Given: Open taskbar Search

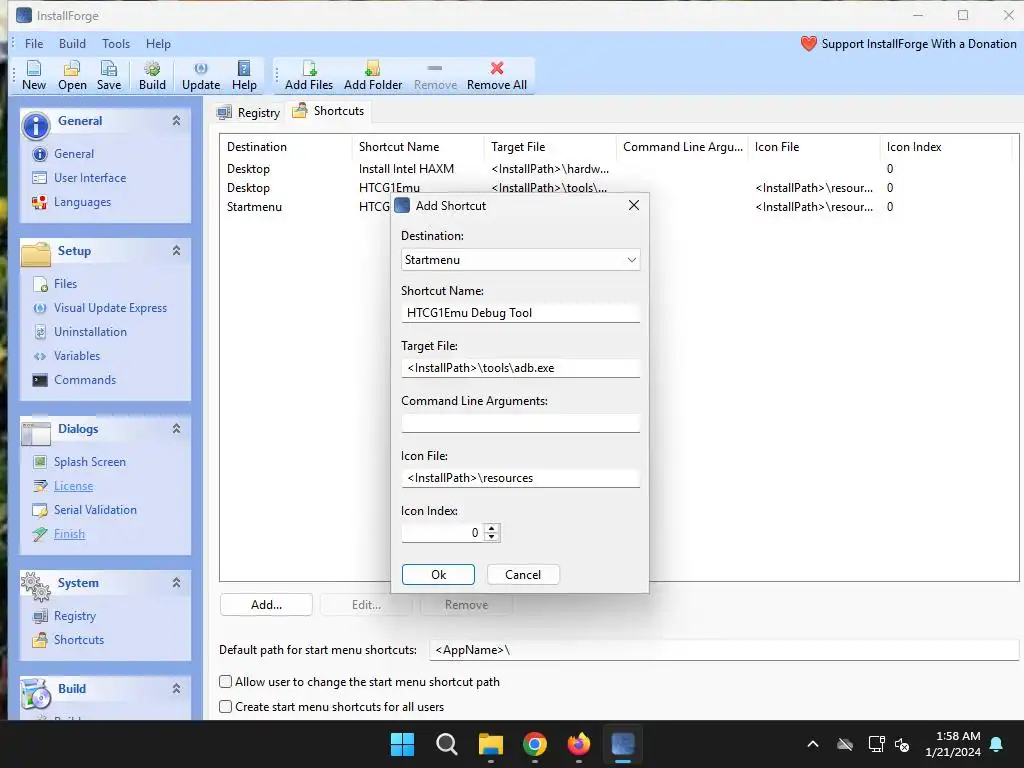Looking at the screenshot, I should click(447, 744).
